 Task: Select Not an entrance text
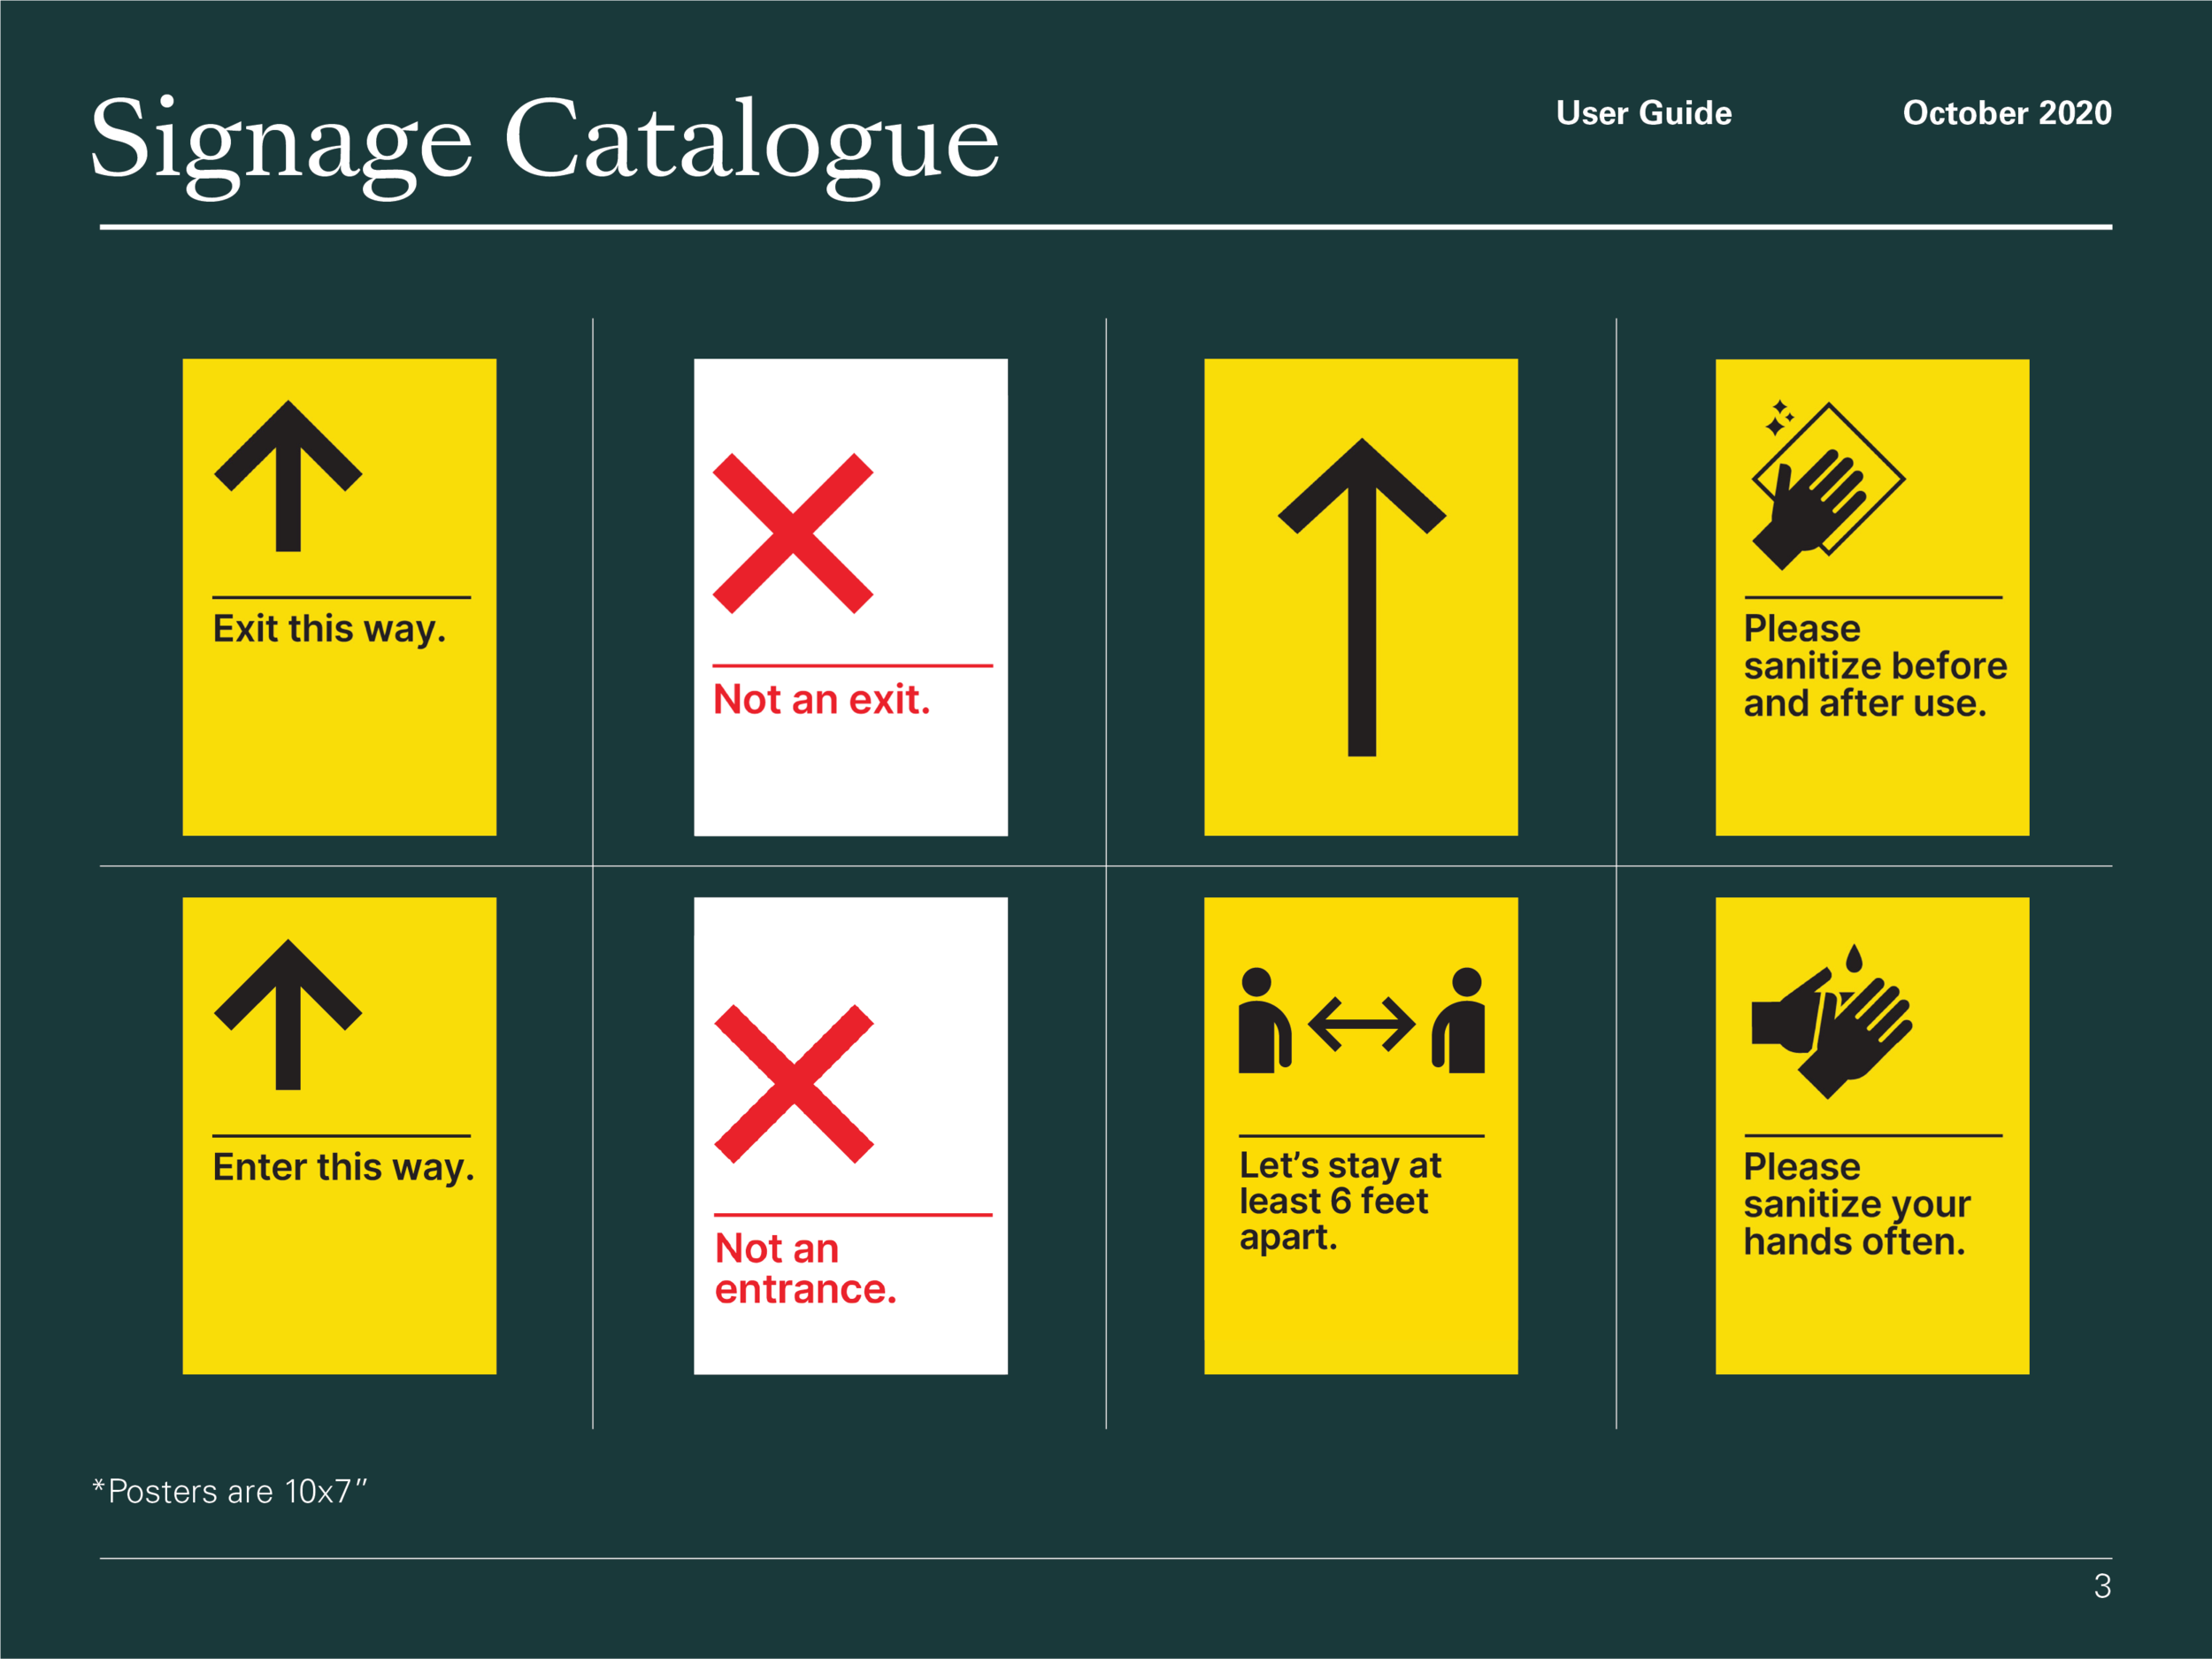(x=805, y=1269)
